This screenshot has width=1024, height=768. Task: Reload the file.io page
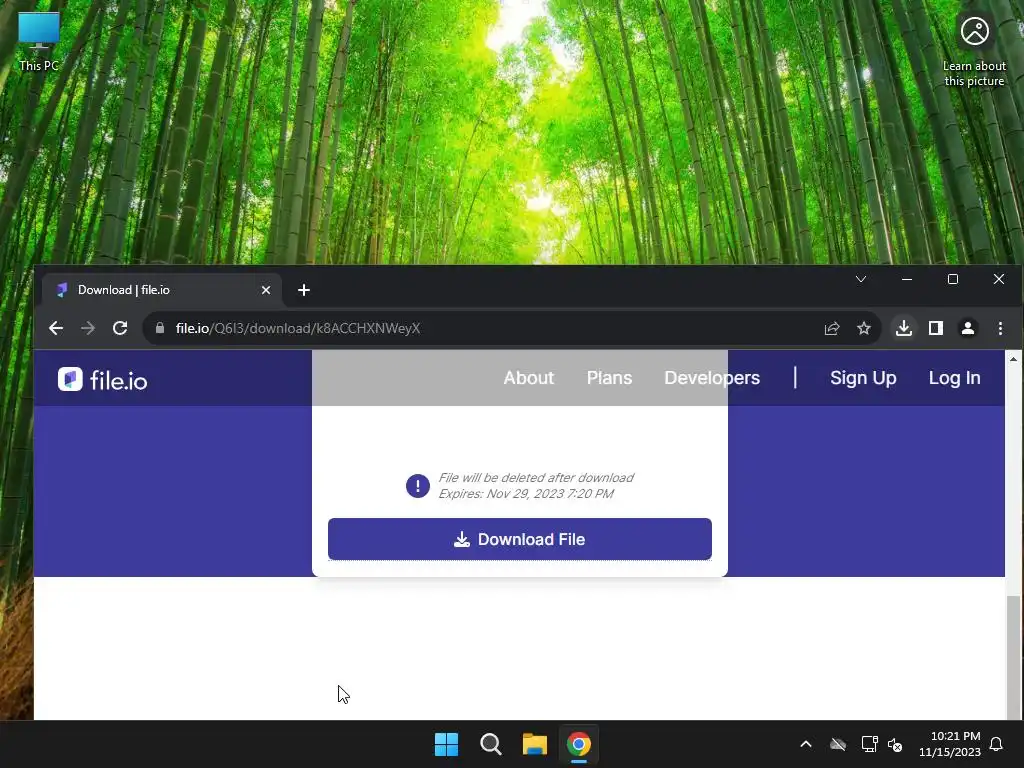pyautogui.click(x=120, y=328)
